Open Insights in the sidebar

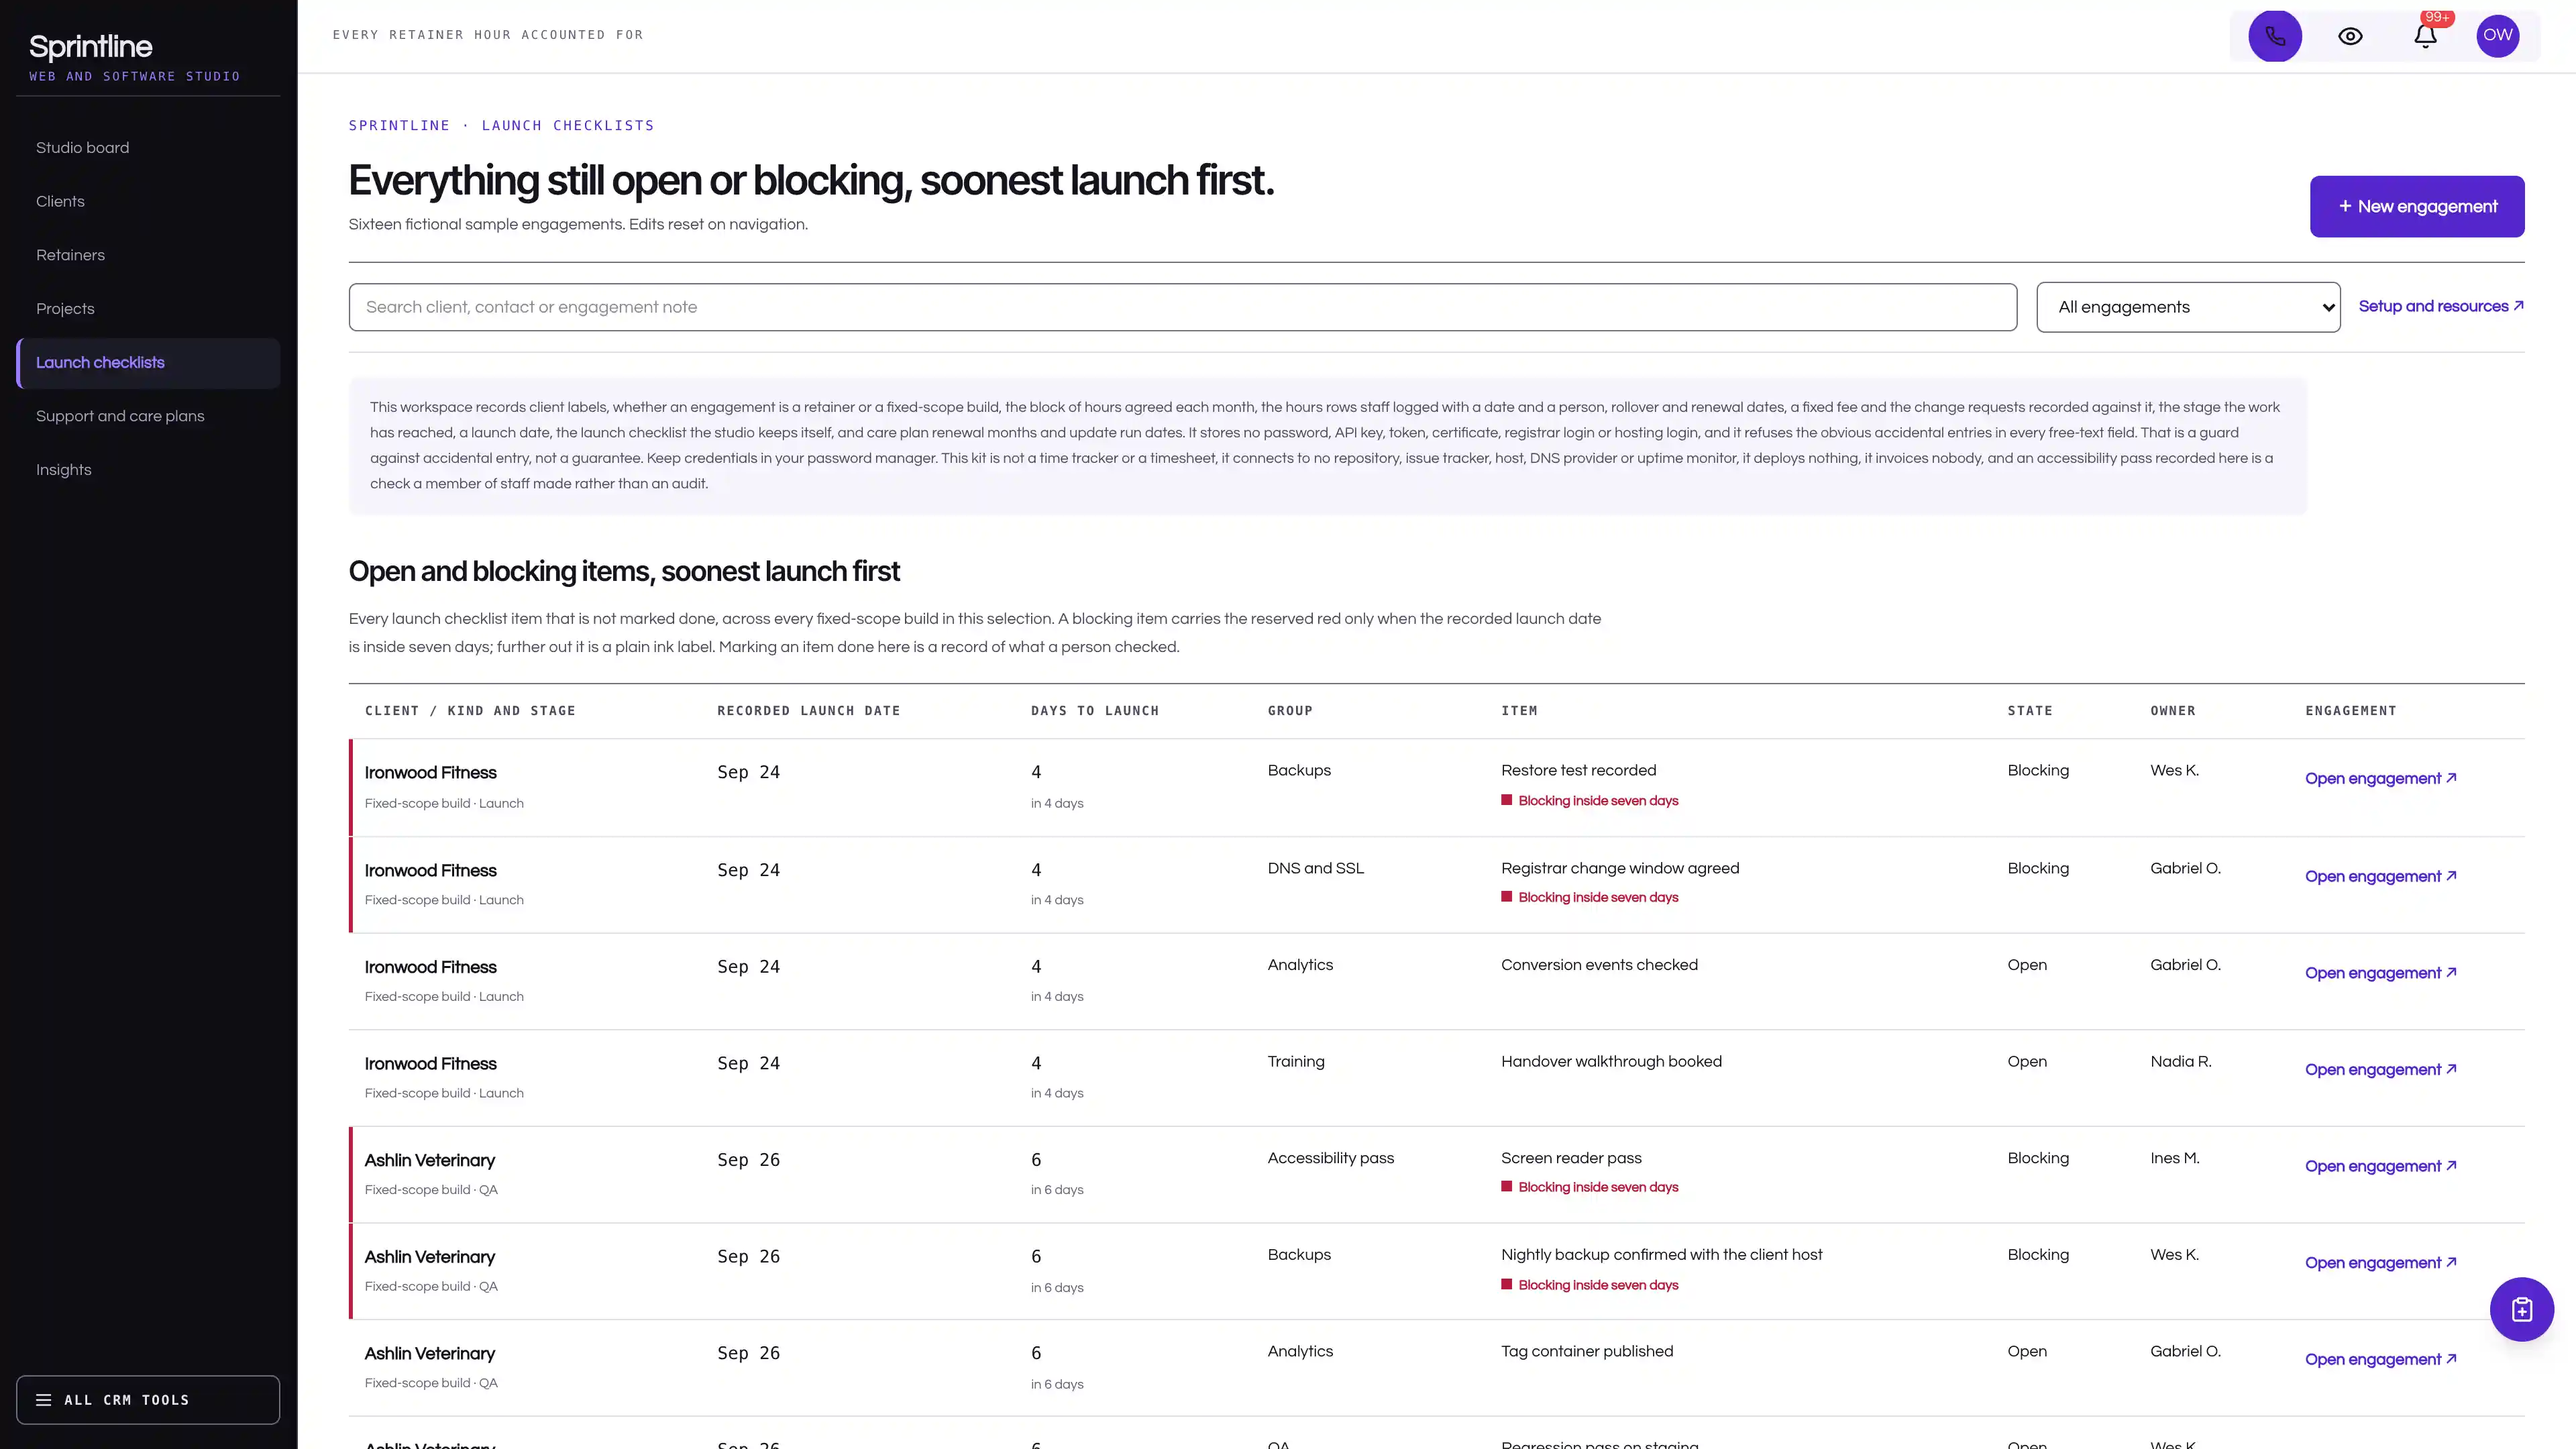pyautogui.click(x=148, y=470)
